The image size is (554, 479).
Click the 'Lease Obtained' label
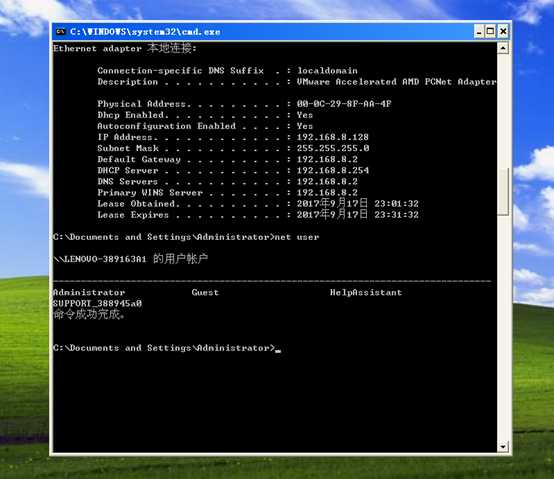click(136, 204)
